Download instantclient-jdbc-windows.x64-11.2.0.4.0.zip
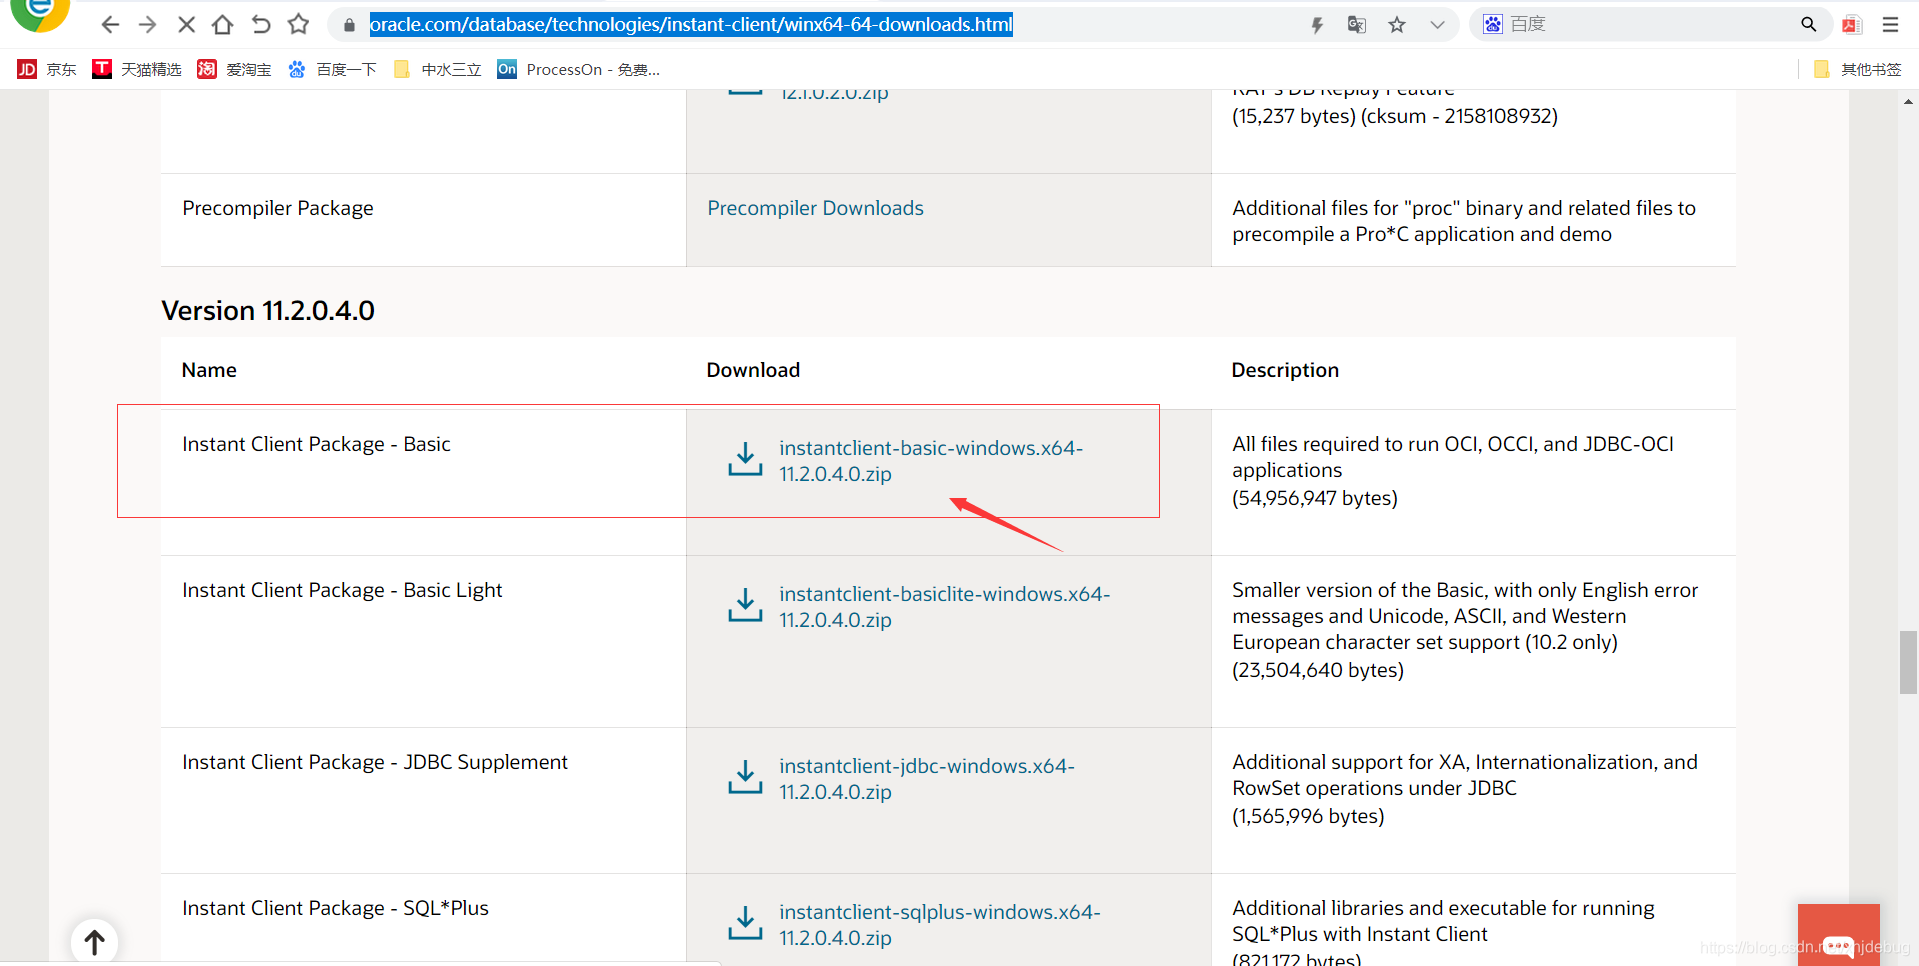 [926, 779]
